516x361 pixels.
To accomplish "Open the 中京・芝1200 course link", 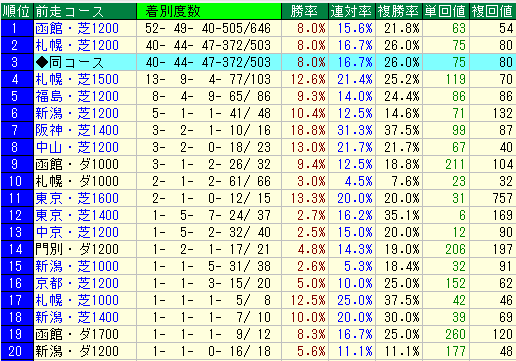I will (x=77, y=232).
